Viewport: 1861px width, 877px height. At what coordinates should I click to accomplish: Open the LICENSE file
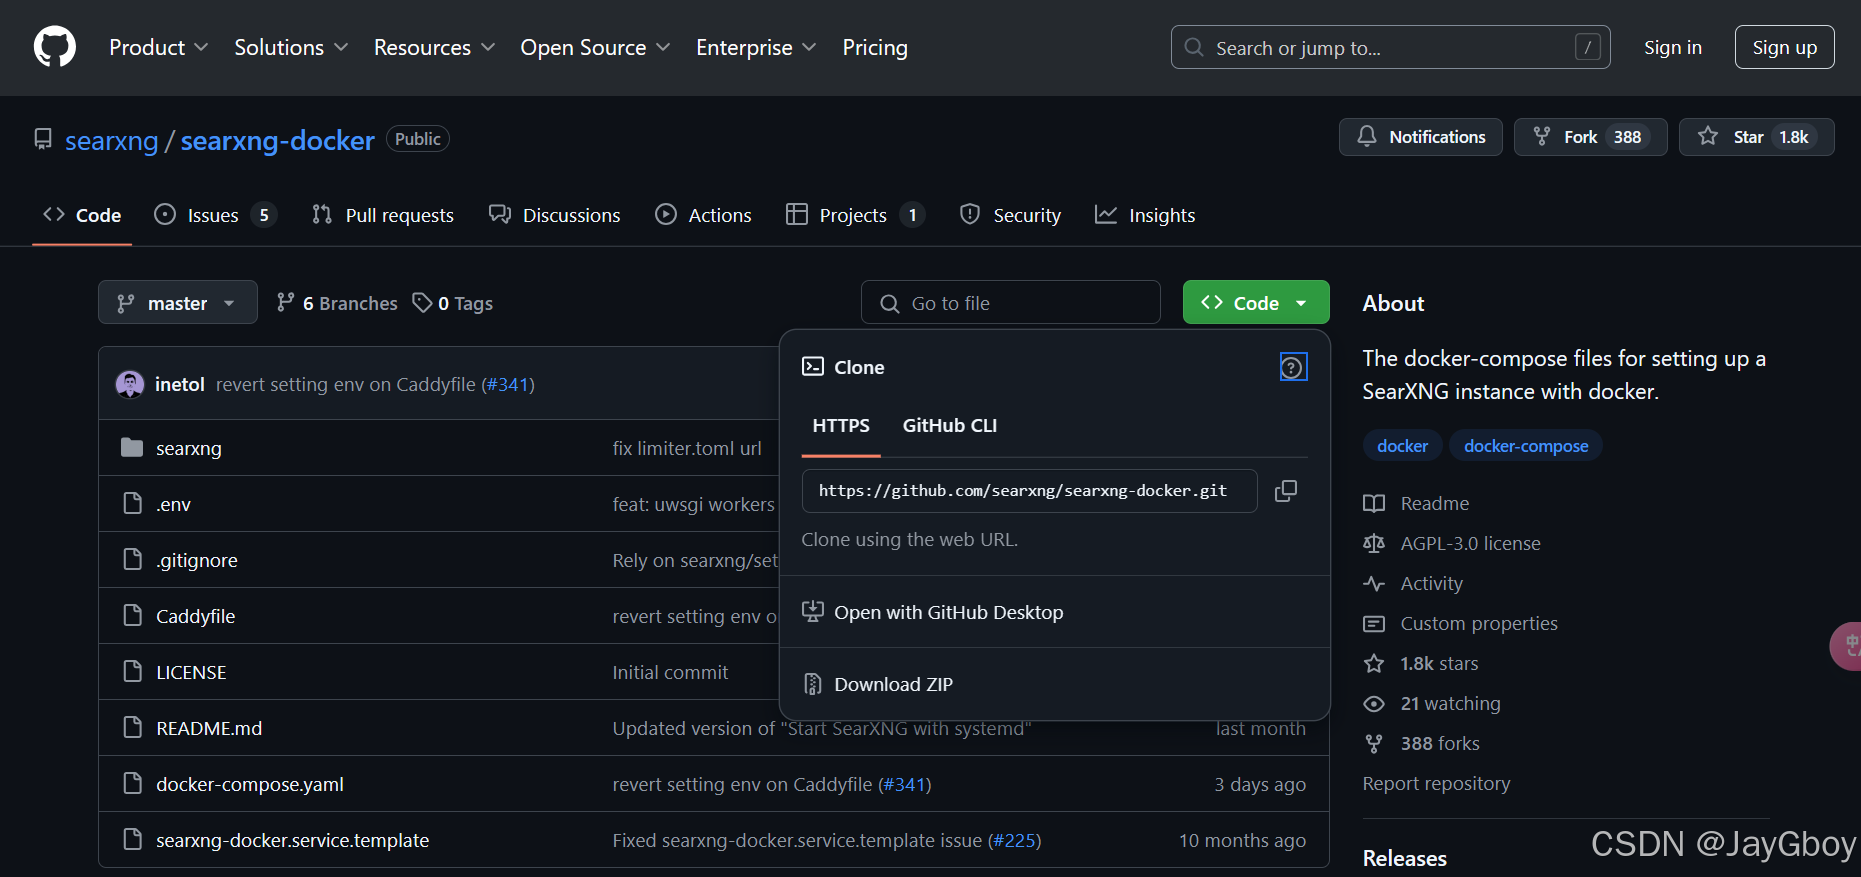point(191,672)
